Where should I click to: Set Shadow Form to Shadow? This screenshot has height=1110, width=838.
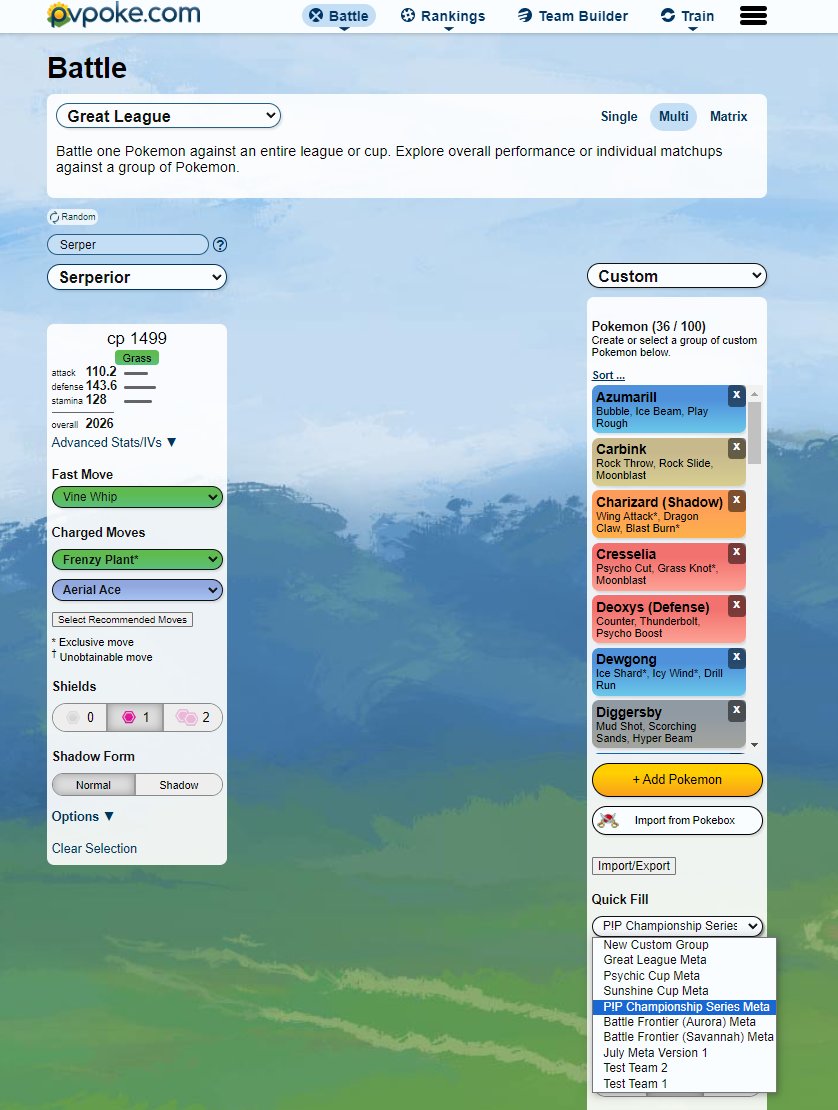tap(179, 785)
